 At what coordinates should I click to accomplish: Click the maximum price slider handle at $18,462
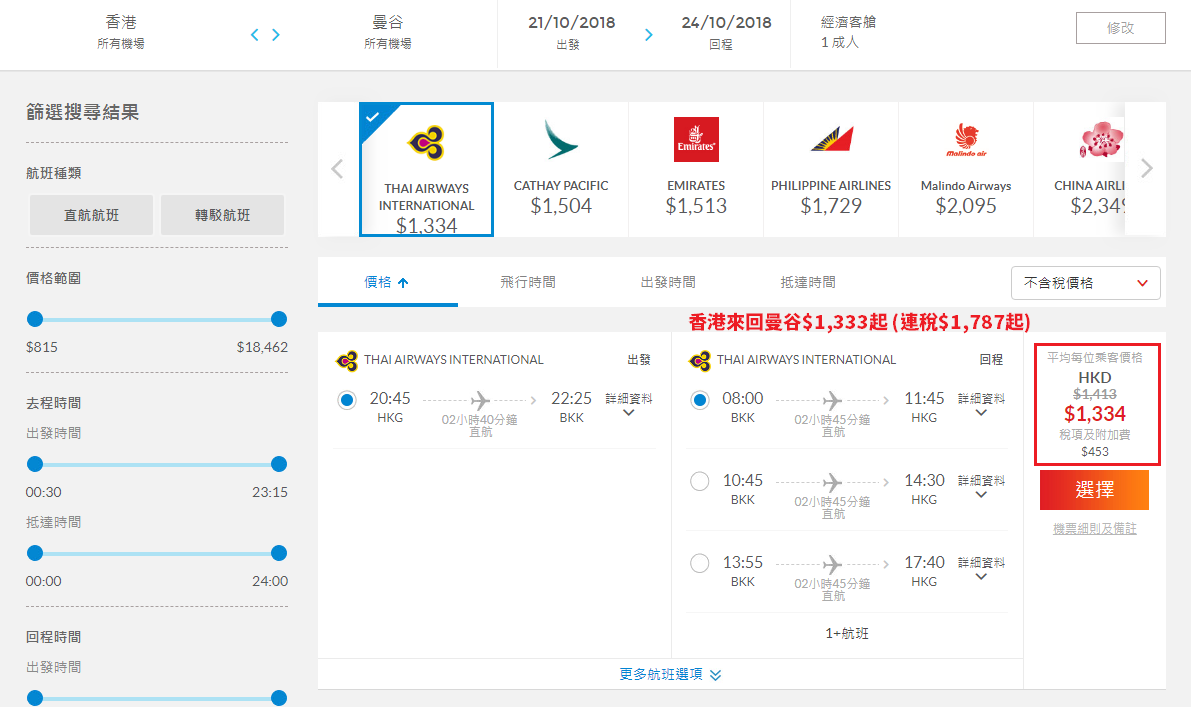tap(279, 319)
